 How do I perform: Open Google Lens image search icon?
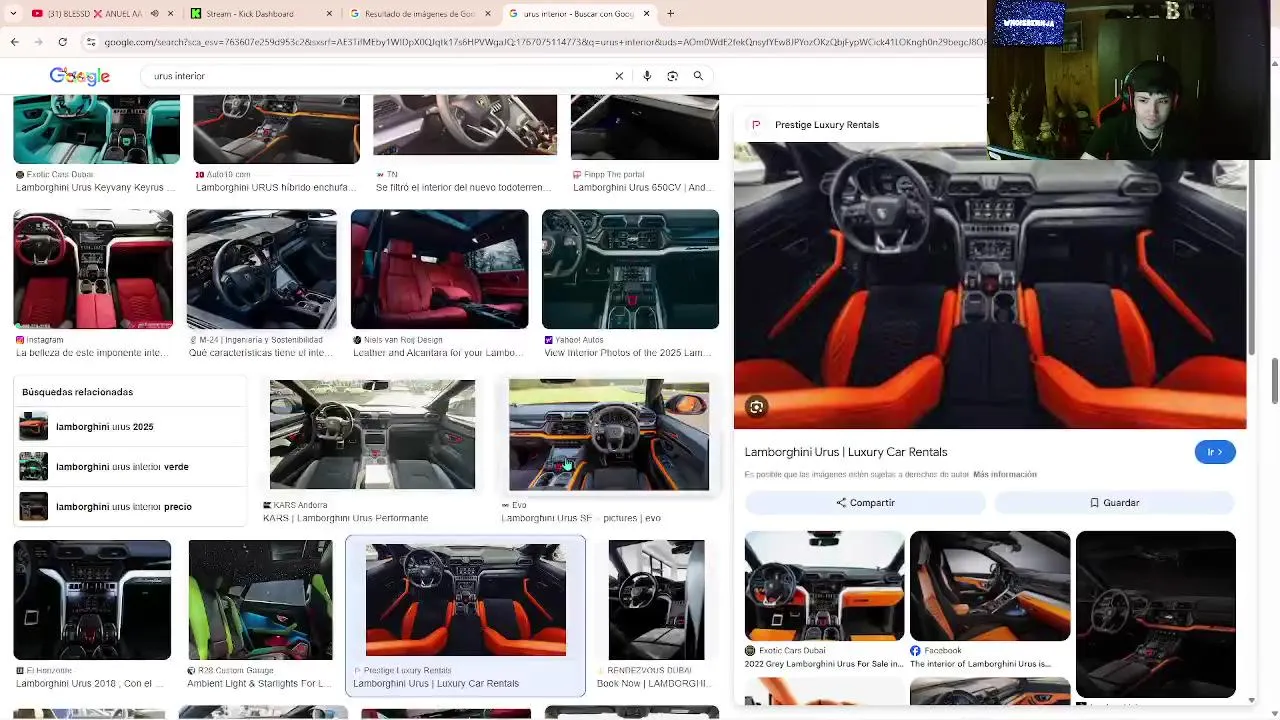(x=672, y=76)
